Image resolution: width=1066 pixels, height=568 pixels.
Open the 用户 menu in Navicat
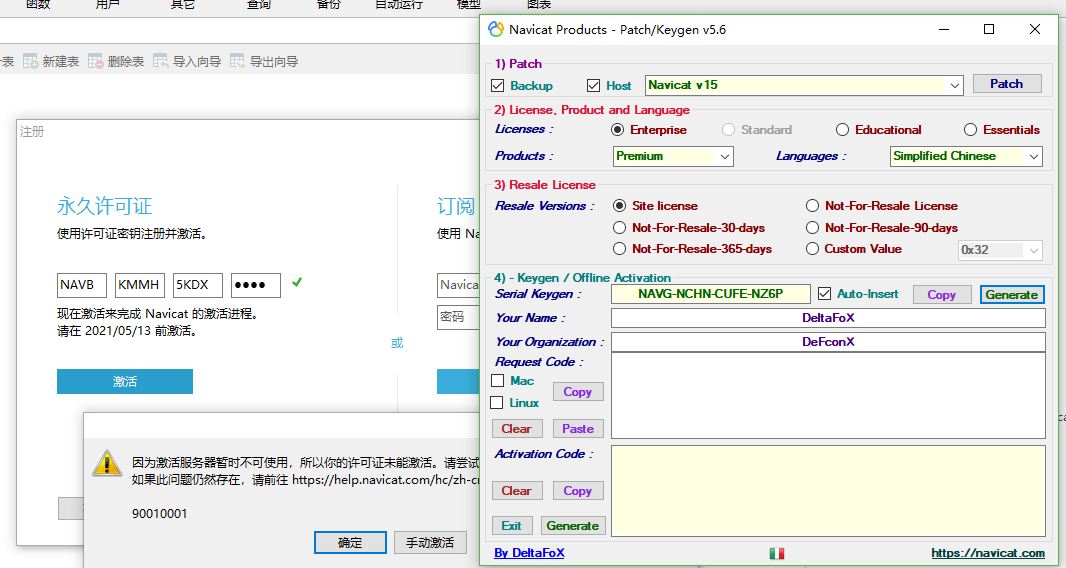coord(107,4)
